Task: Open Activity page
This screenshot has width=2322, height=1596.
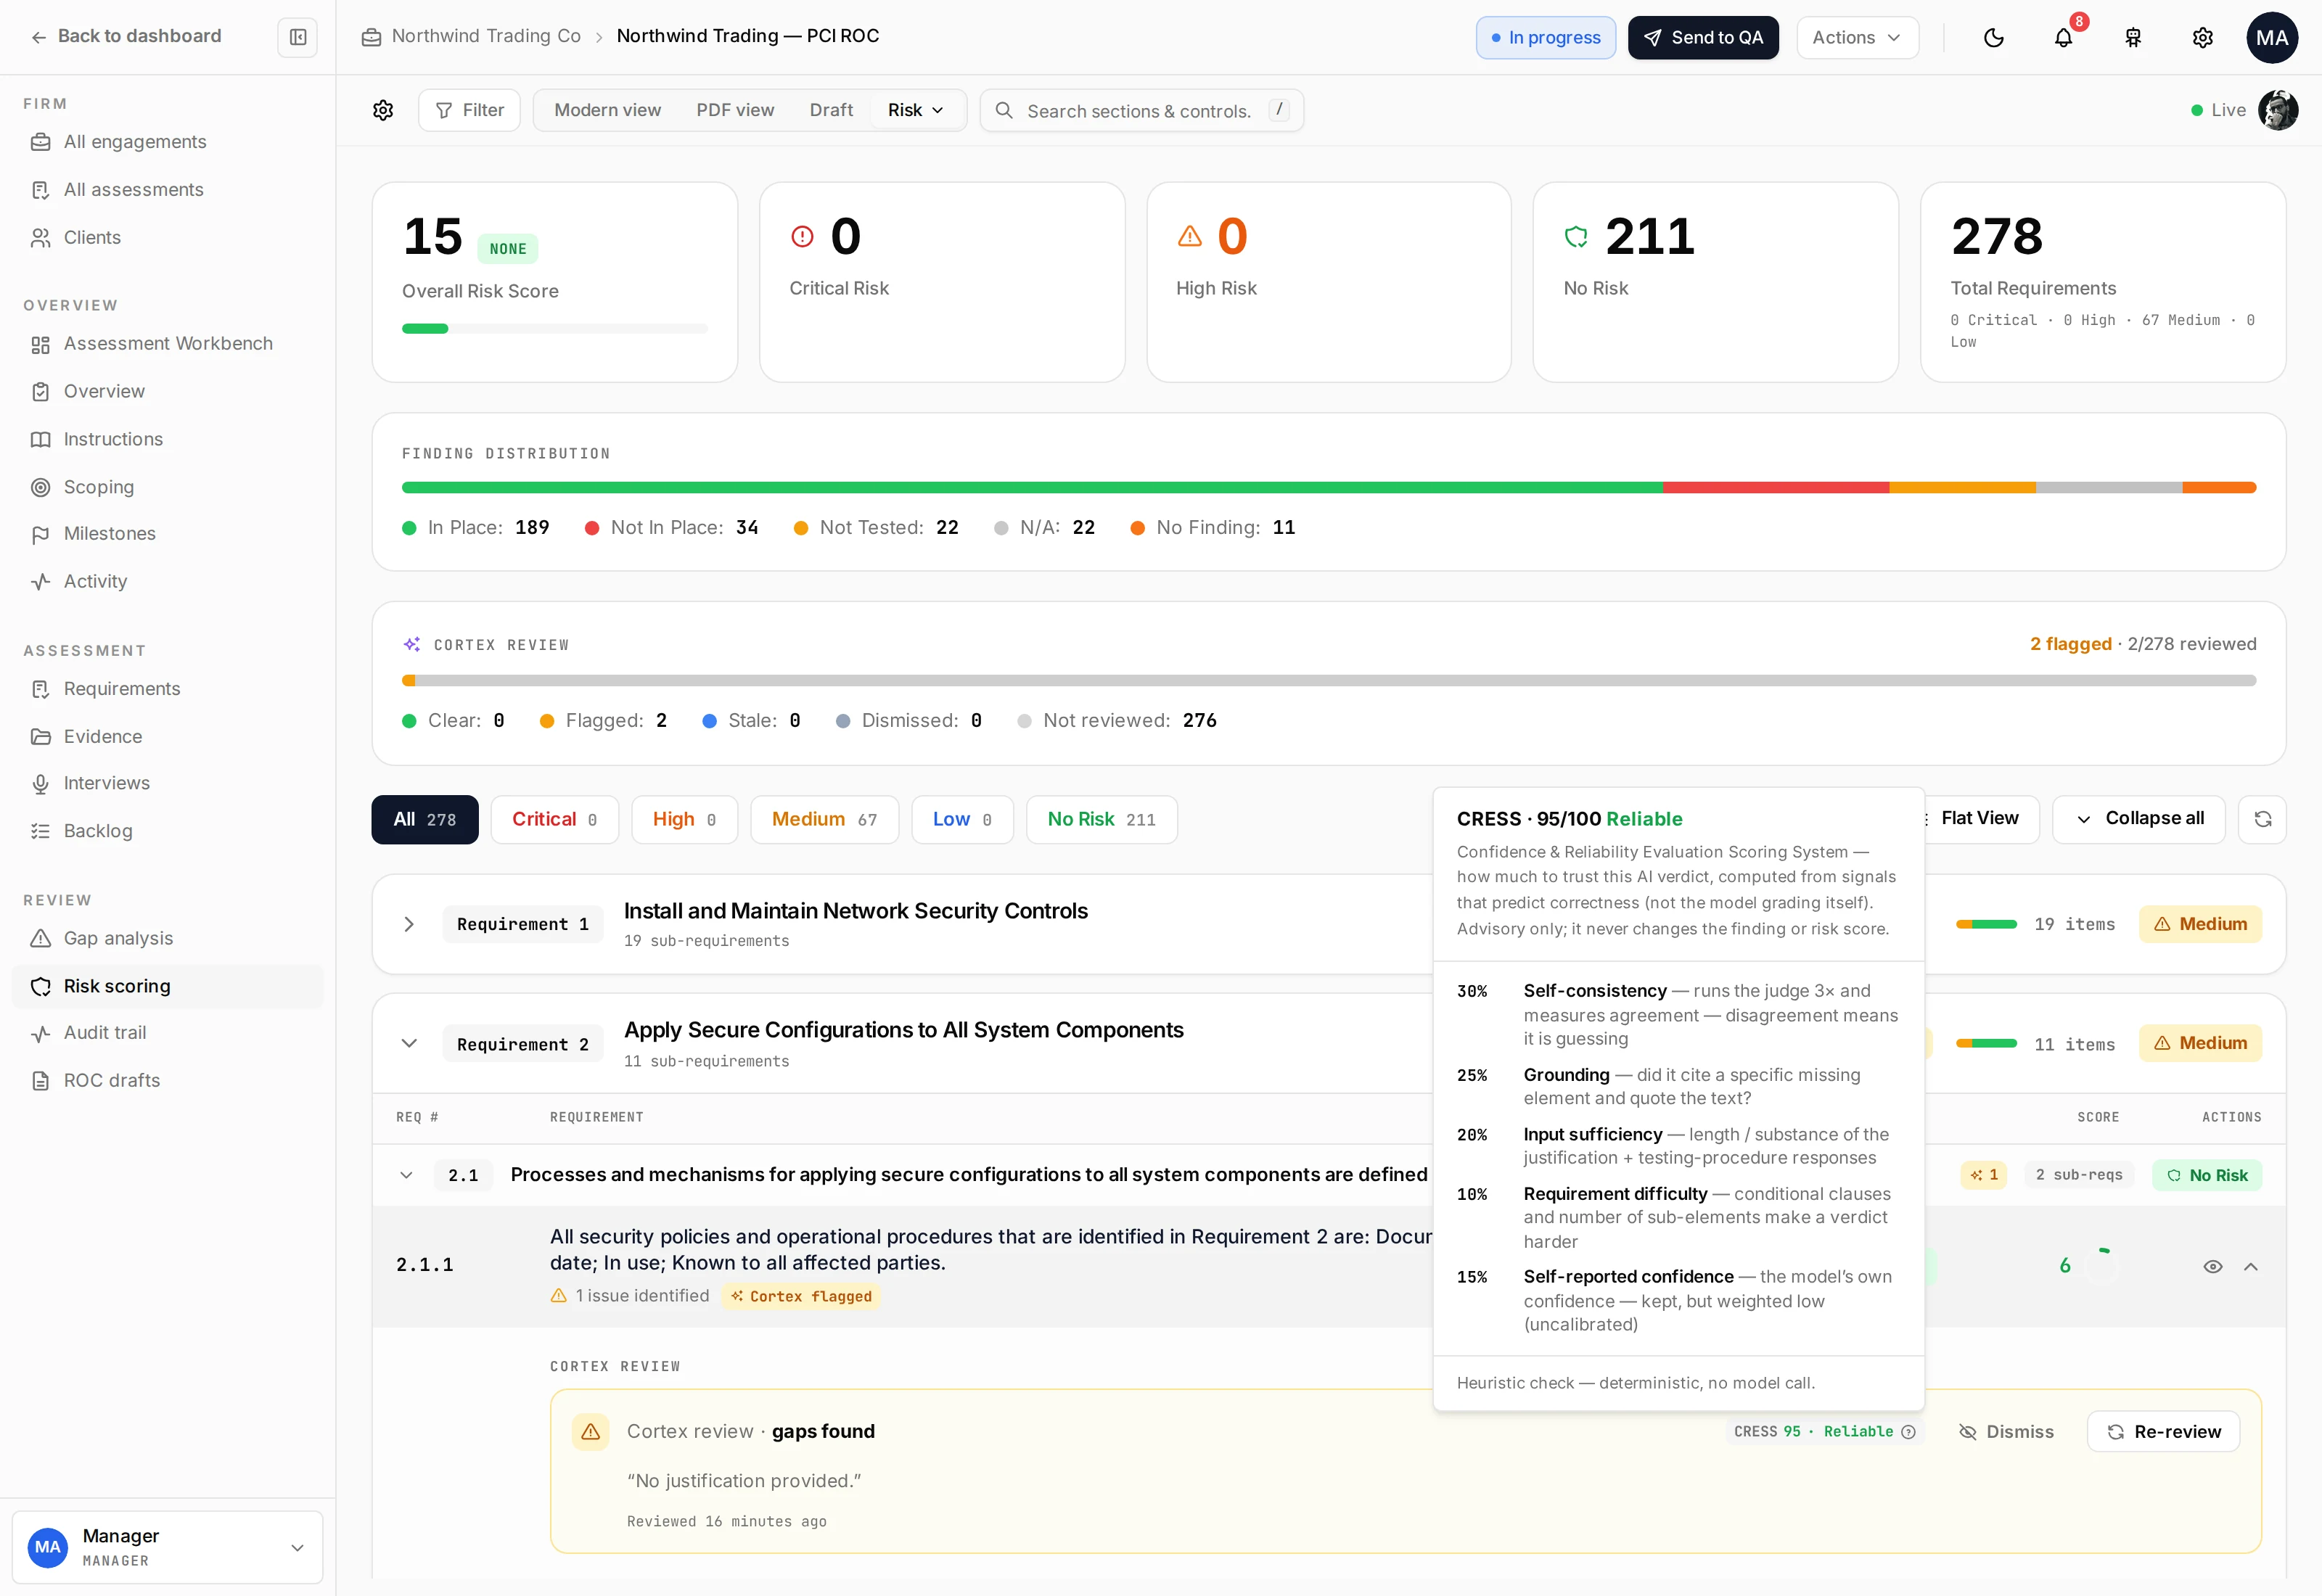Action: coord(168,582)
